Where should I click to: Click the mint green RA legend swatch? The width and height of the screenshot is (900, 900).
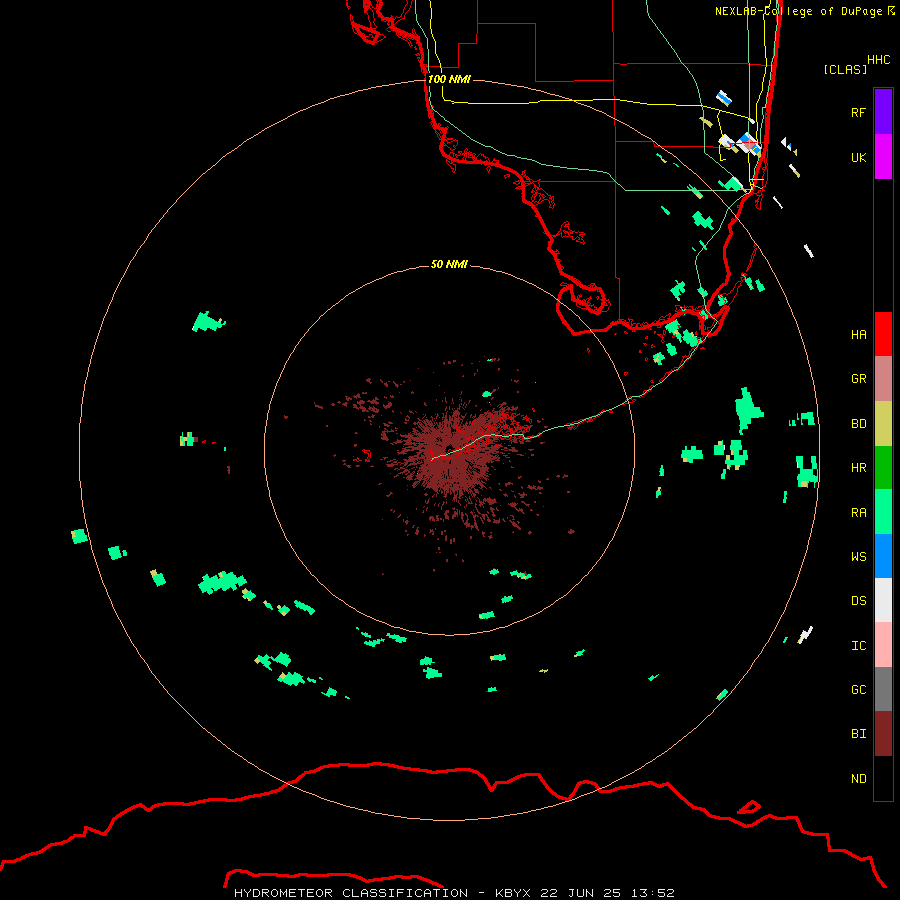pos(883,512)
